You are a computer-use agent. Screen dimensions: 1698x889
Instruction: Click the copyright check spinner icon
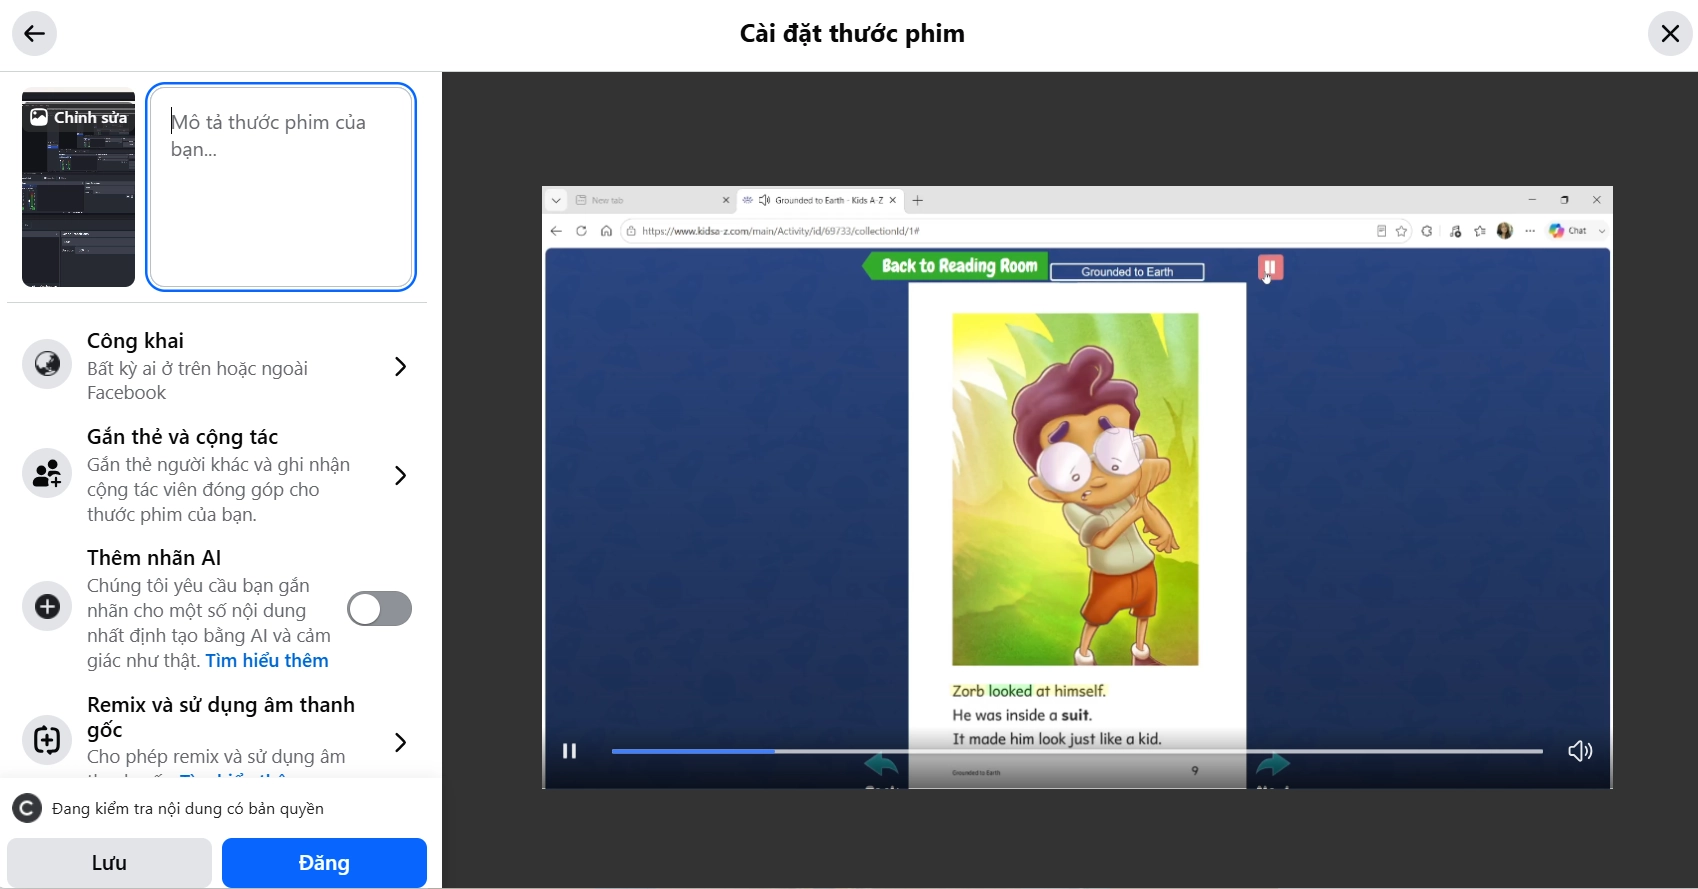pyautogui.click(x=27, y=808)
